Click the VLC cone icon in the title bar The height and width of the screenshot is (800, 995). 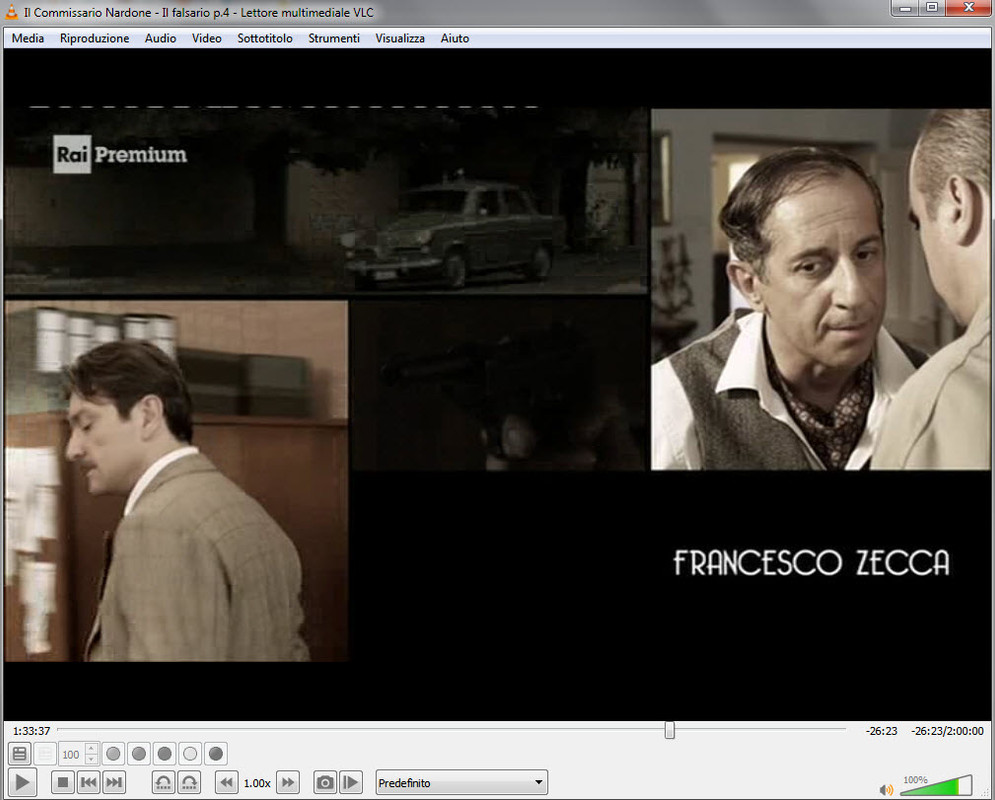click(x=11, y=11)
